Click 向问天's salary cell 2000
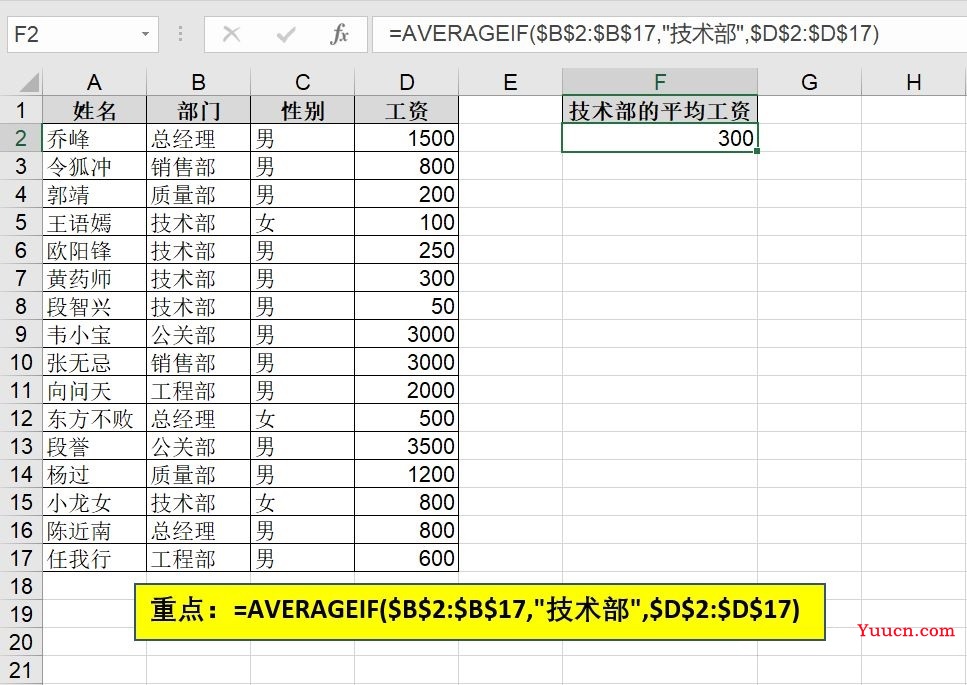 point(406,390)
